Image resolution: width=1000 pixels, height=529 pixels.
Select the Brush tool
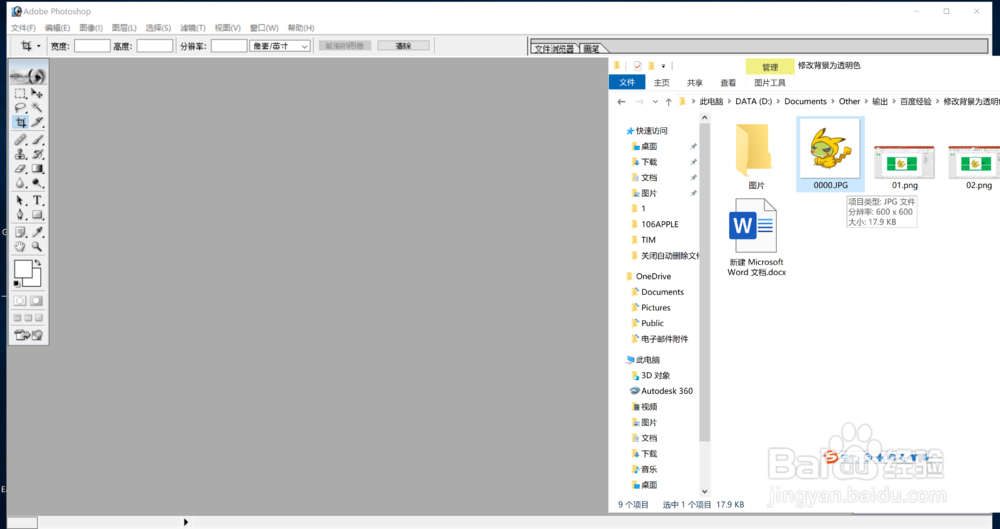tap(37, 139)
